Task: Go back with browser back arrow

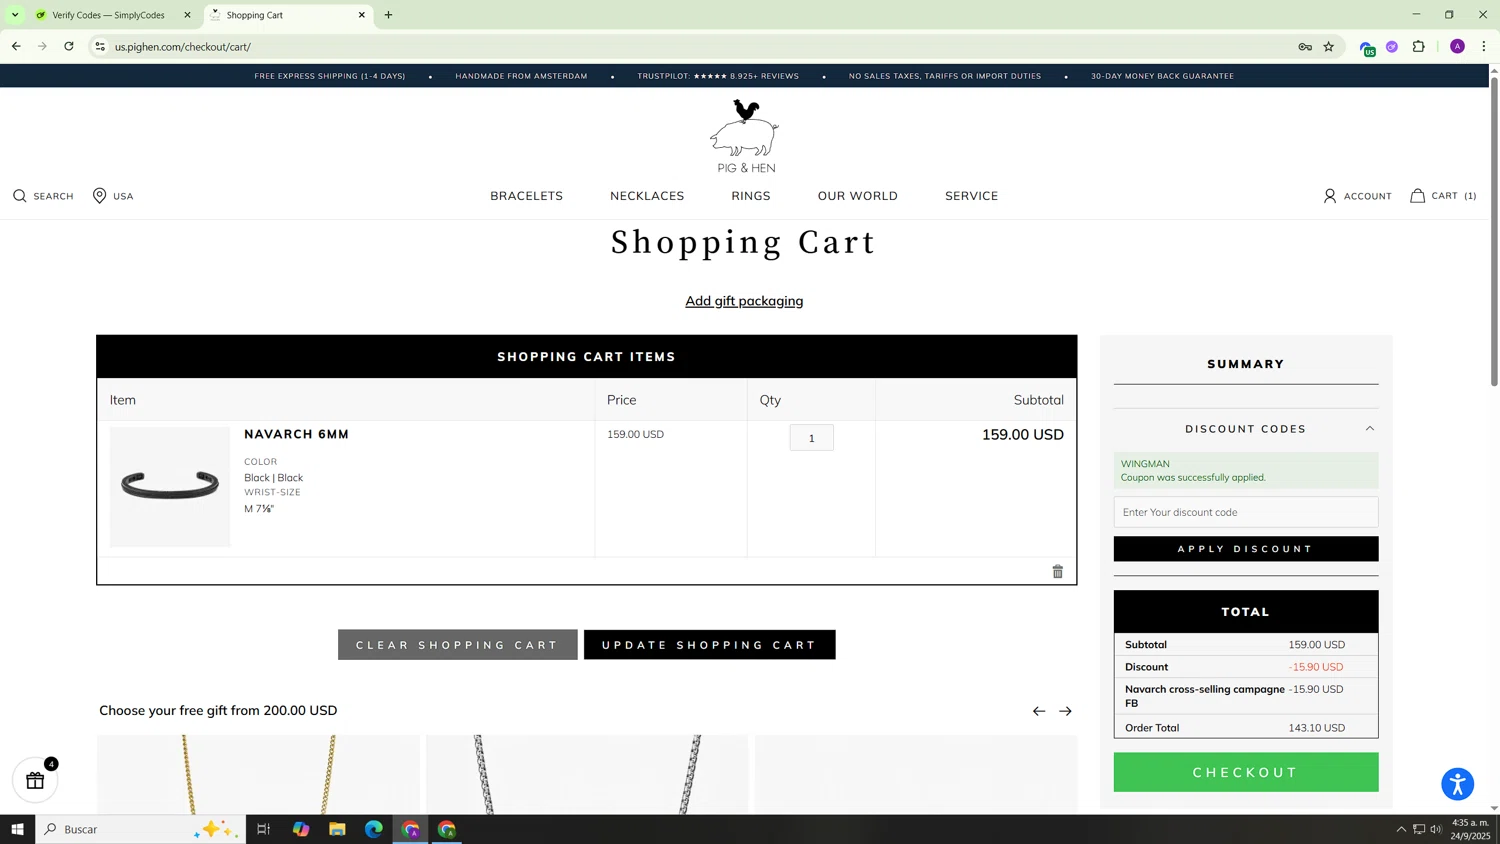Action: pos(16,46)
